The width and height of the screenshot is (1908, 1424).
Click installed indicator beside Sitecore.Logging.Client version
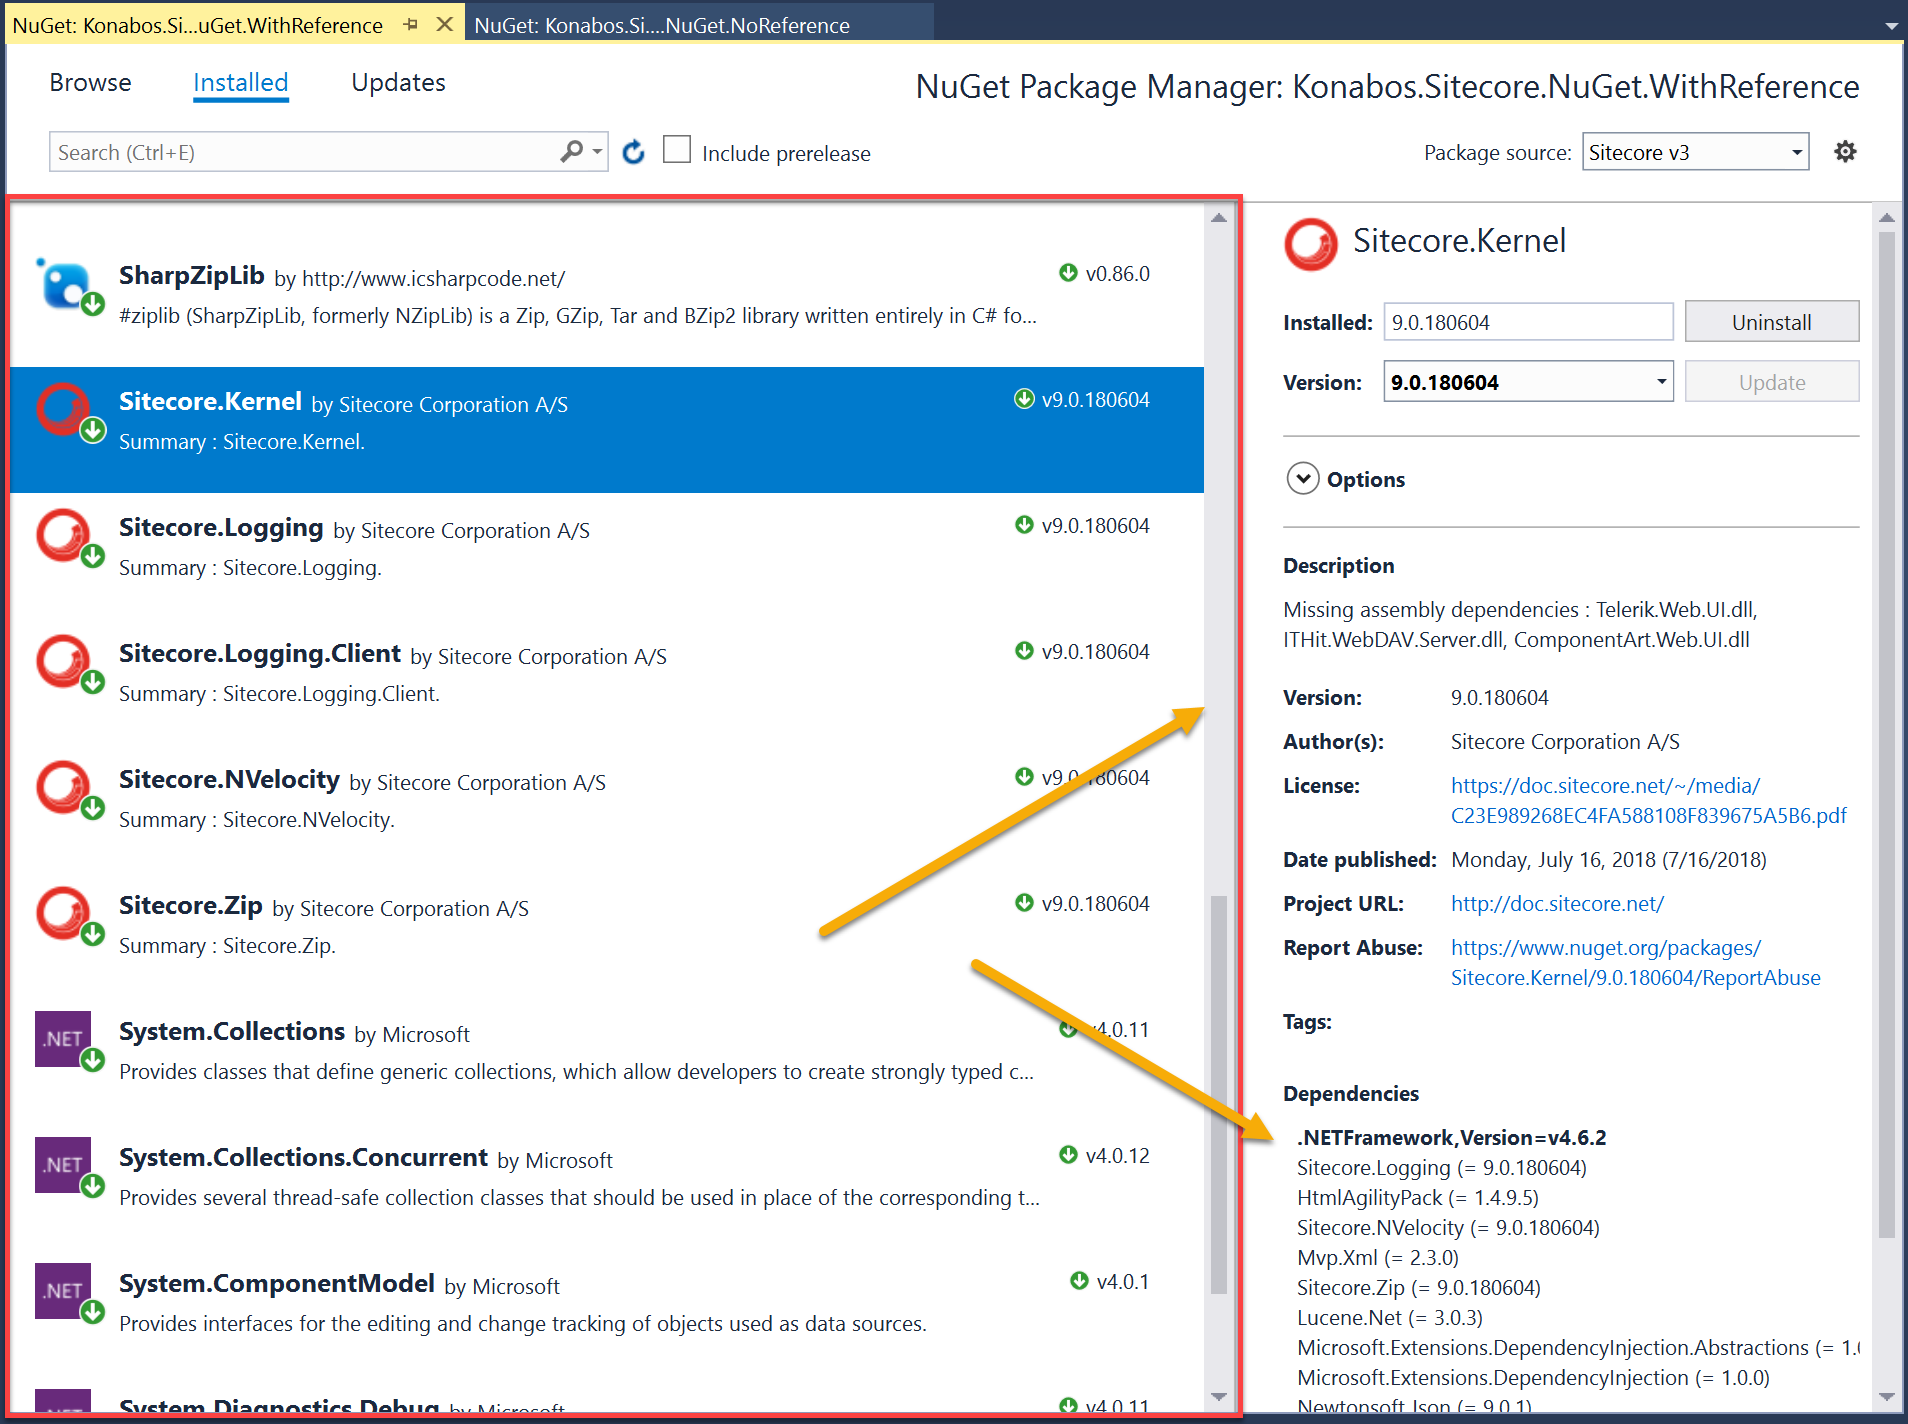pyautogui.click(x=1024, y=651)
